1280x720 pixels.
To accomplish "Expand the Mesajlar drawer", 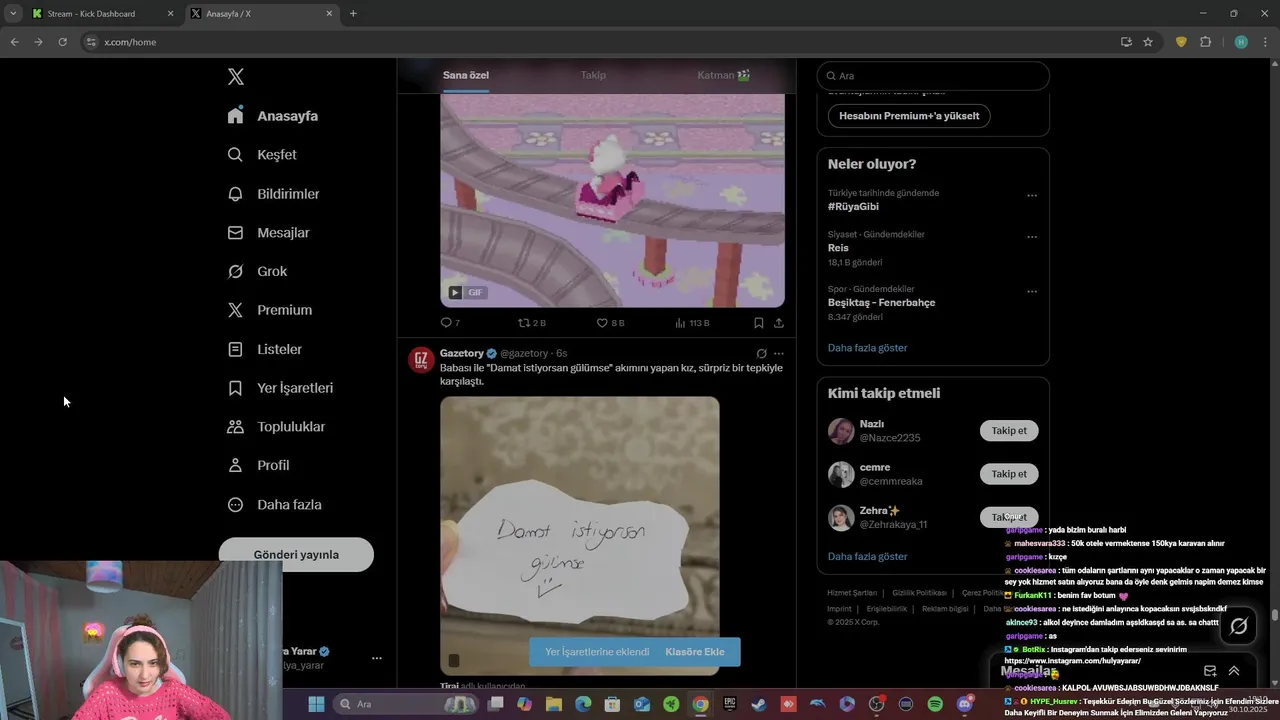I will pyautogui.click(x=1234, y=671).
